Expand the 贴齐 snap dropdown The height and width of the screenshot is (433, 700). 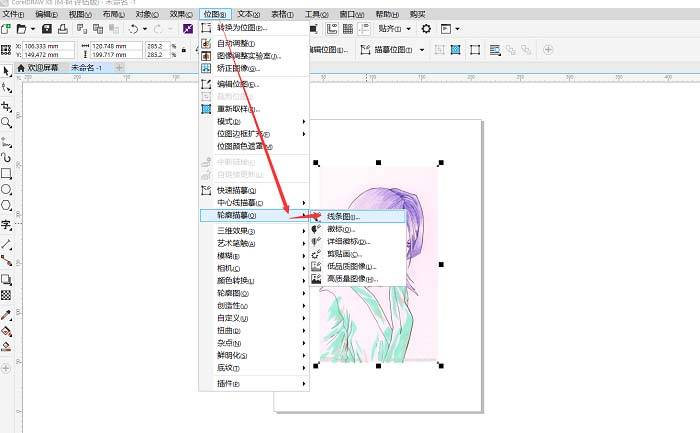click(407, 30)
